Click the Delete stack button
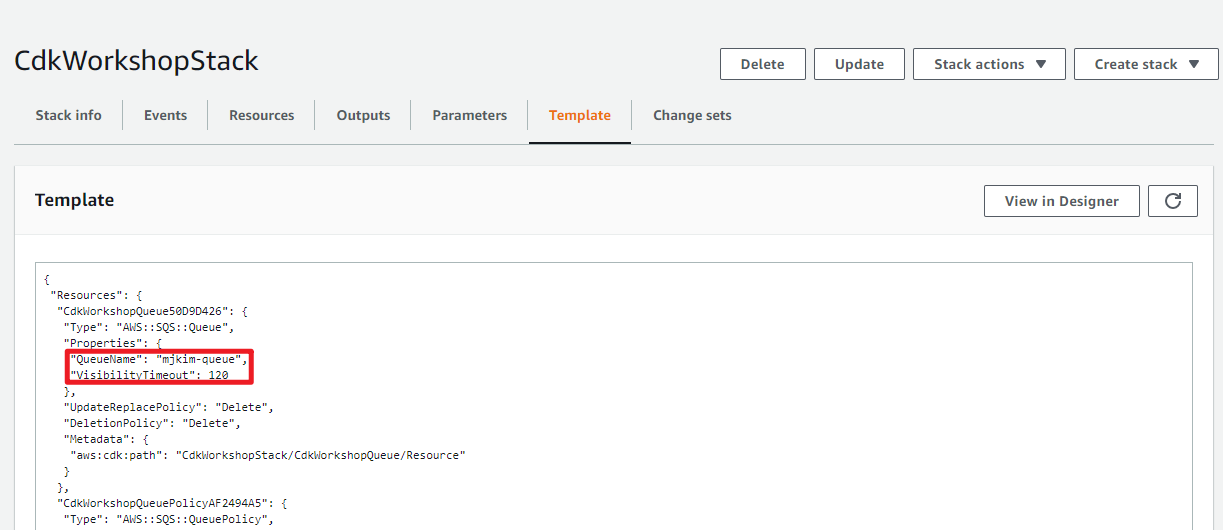This screenshot has height=530, width=1223. click(762, 64)
